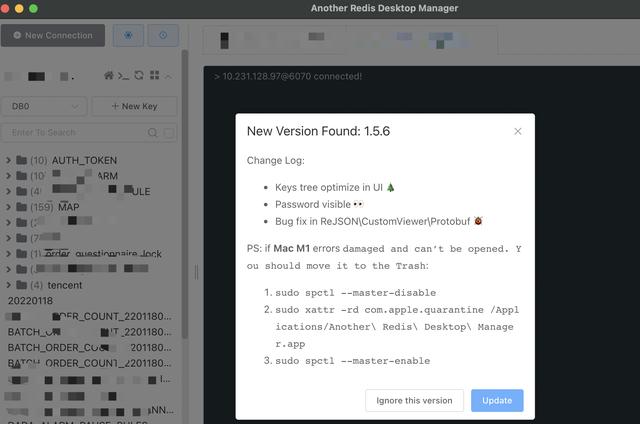The image size is (640, 424).
Task: Click the magnifier search icon
Action: pyautogui.click(x=153, y=133)
